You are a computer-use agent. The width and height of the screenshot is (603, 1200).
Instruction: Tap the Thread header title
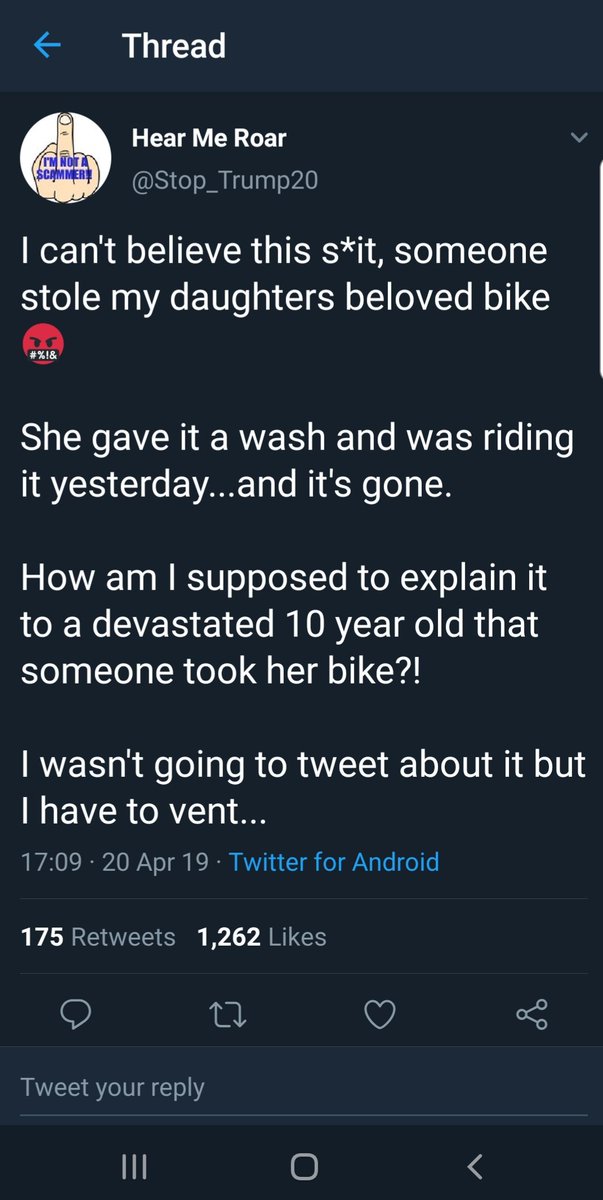[x=174, y=46]
